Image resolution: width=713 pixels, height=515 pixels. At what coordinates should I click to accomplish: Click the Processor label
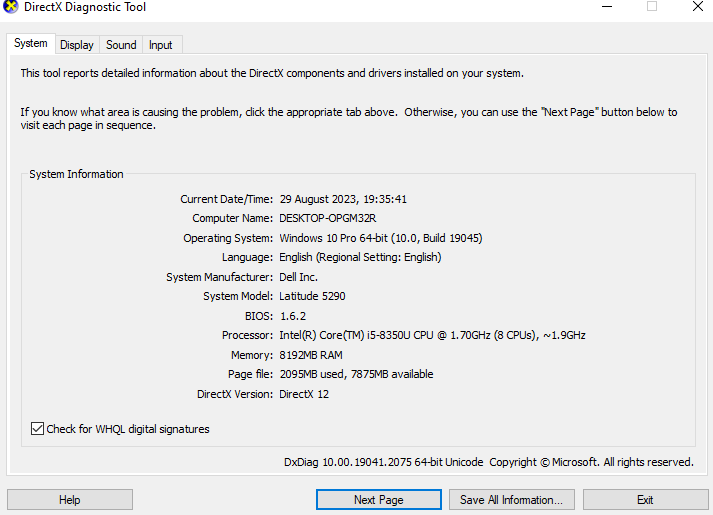tap(247, 335)
